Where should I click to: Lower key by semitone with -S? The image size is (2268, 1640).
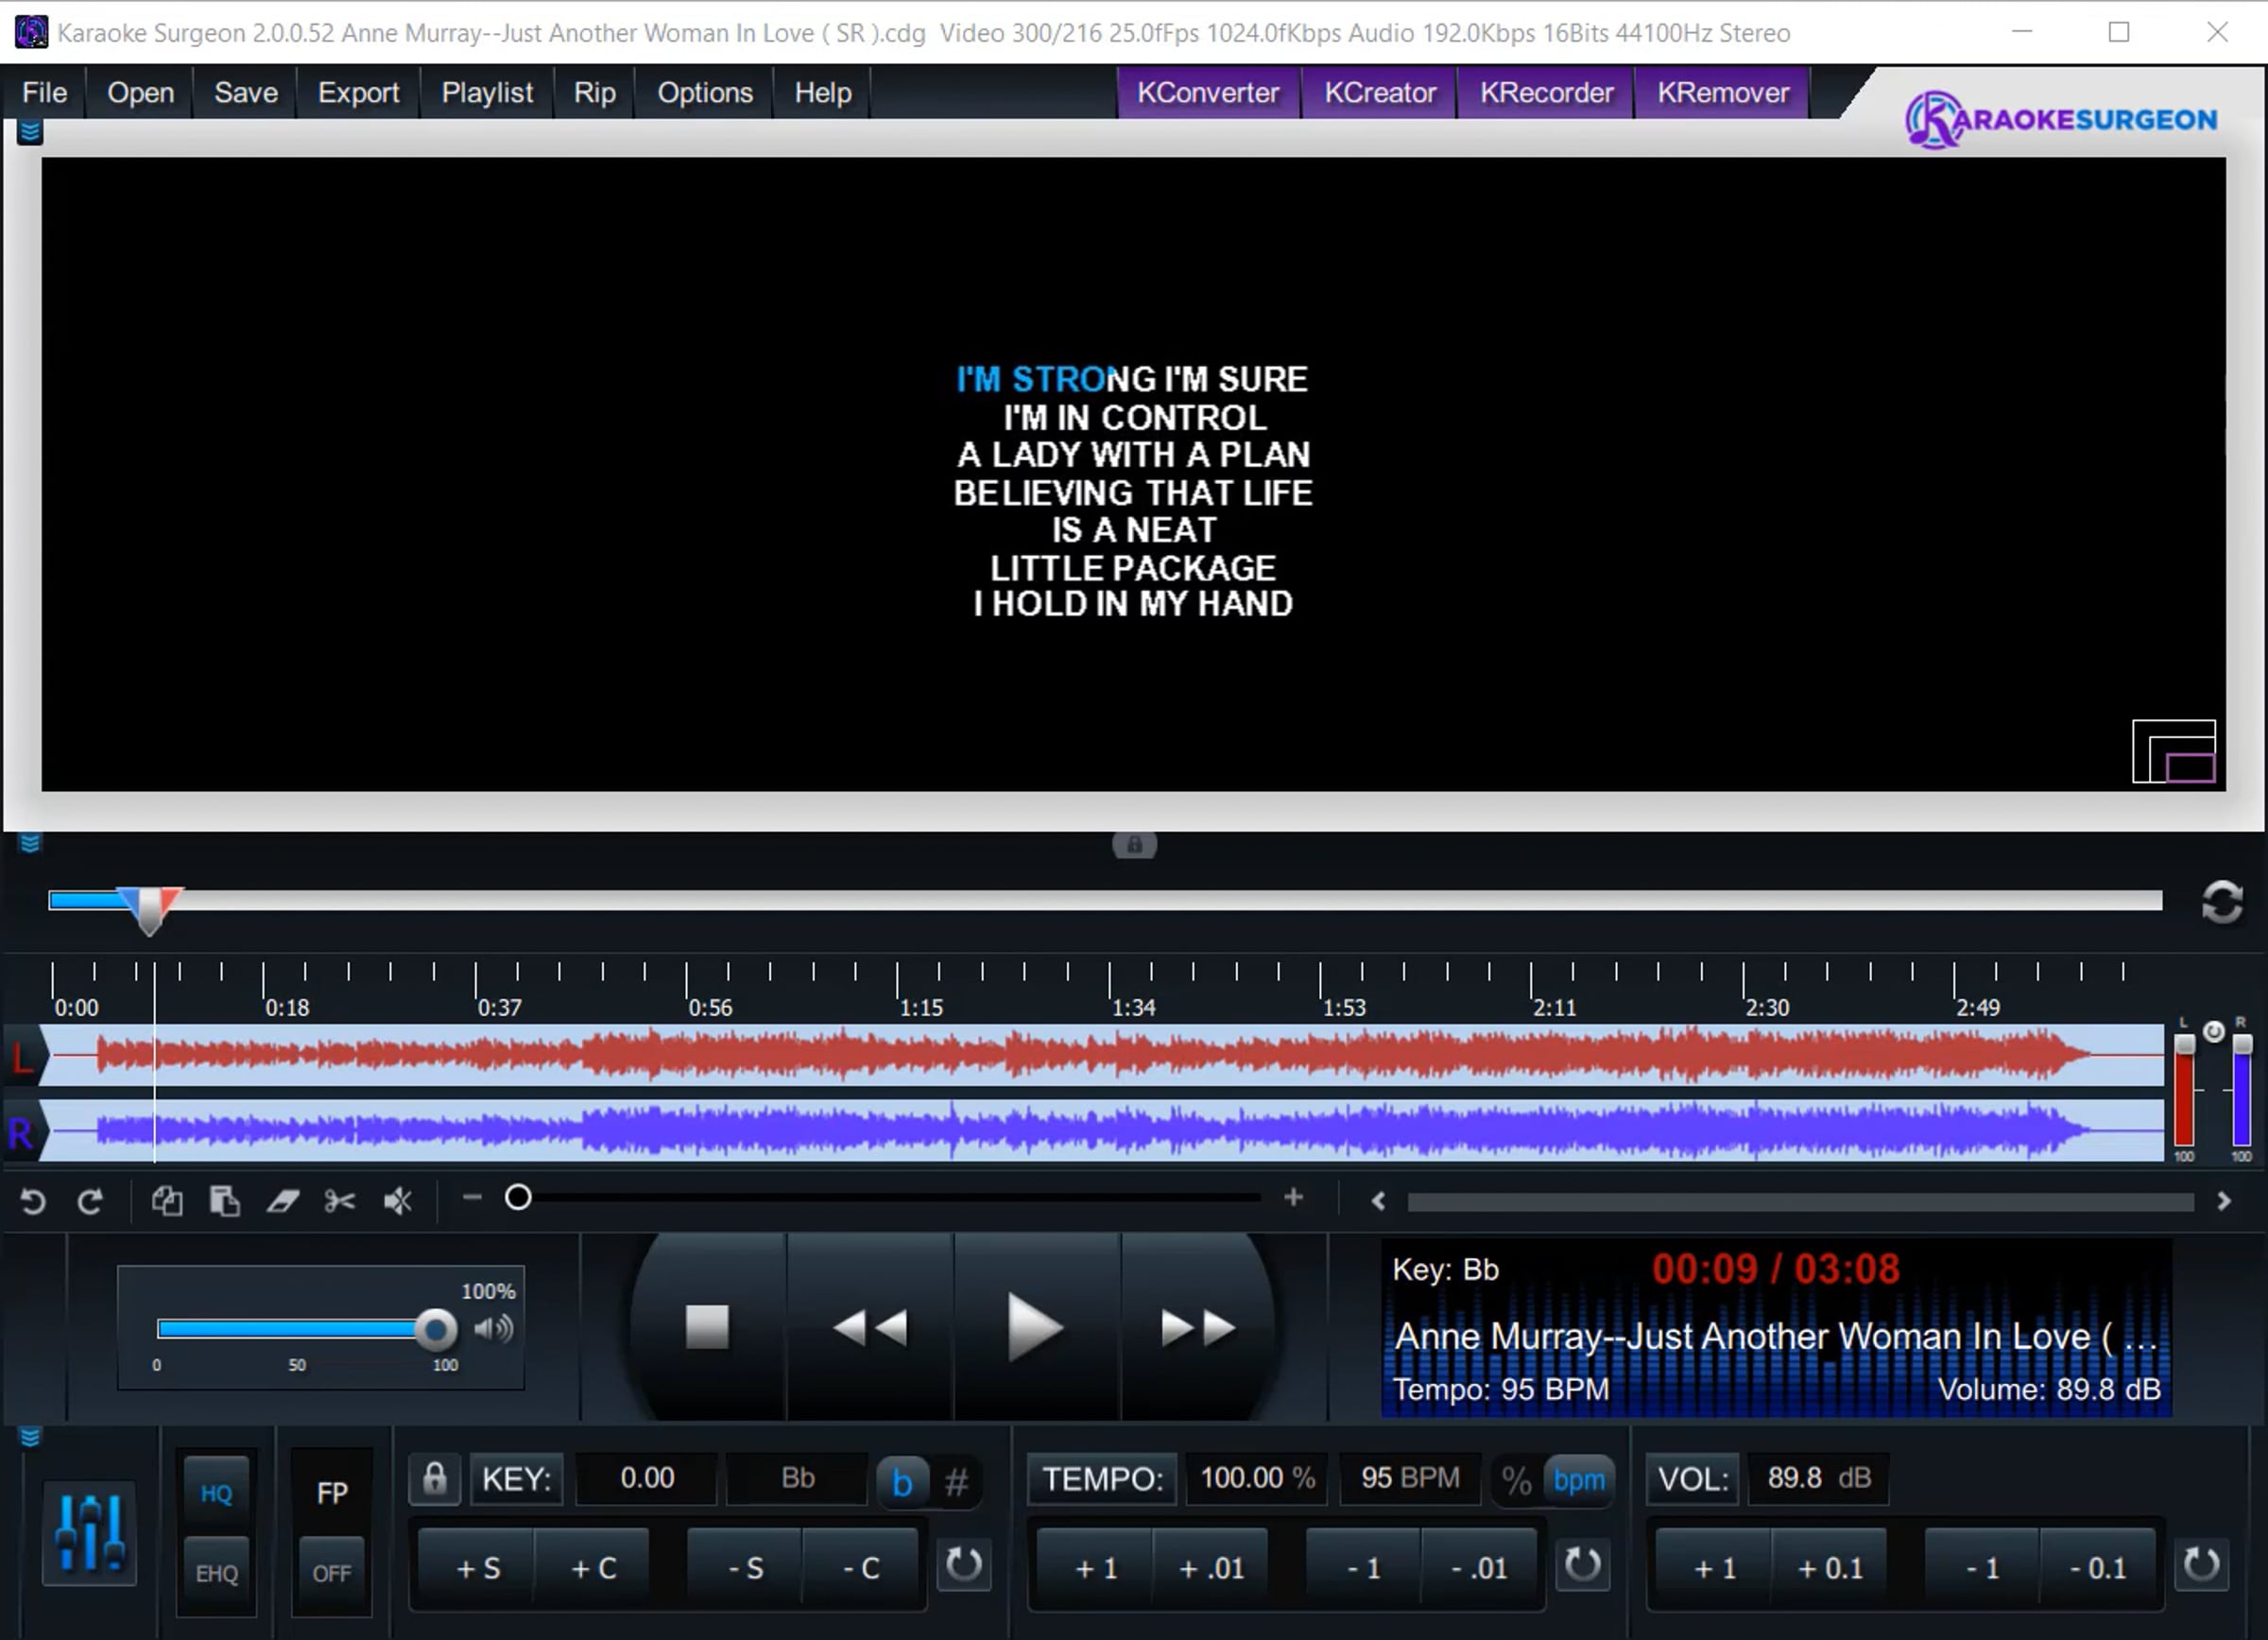tap(745, 1568)
